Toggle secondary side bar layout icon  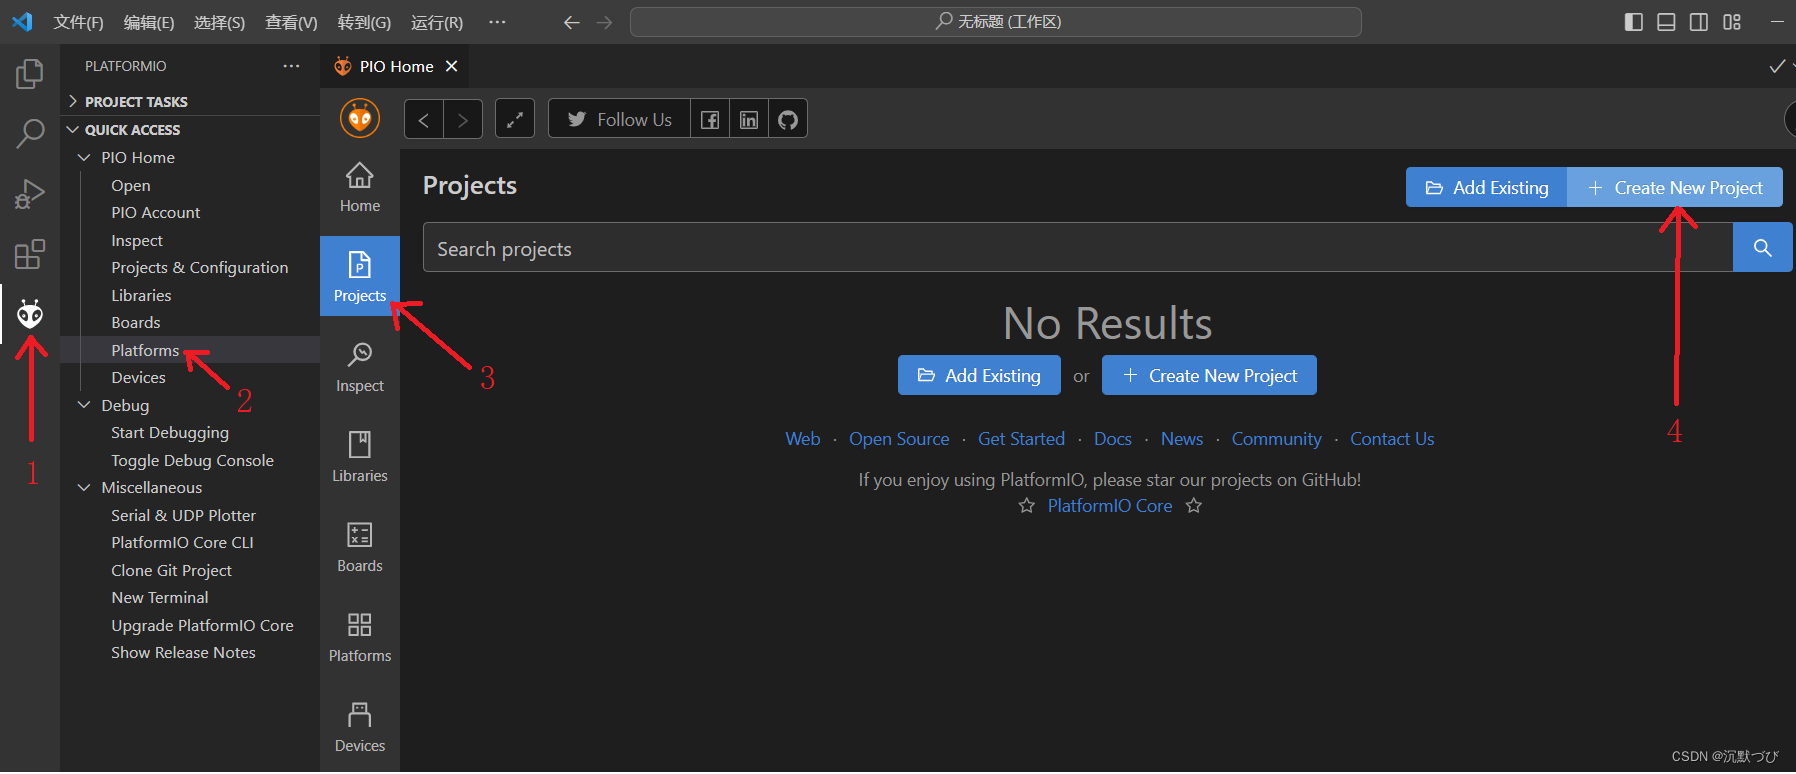click(x=1699, y=22)
